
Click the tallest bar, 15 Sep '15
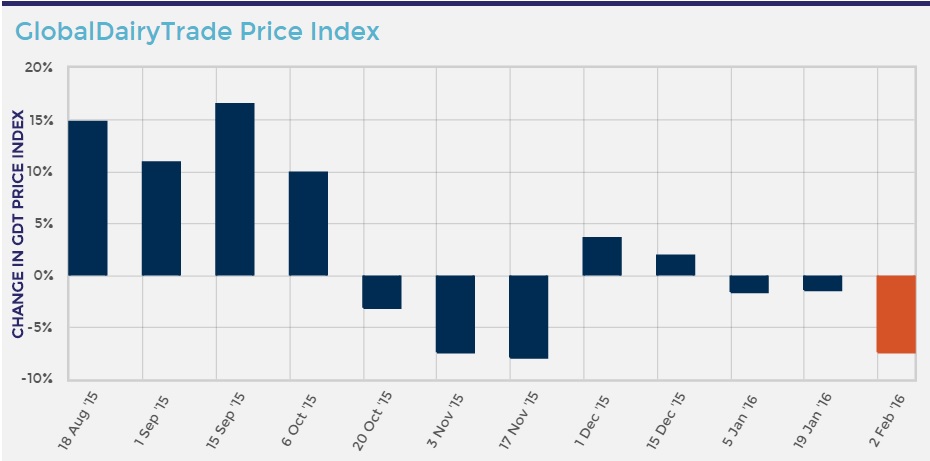[x=235, y=189]
